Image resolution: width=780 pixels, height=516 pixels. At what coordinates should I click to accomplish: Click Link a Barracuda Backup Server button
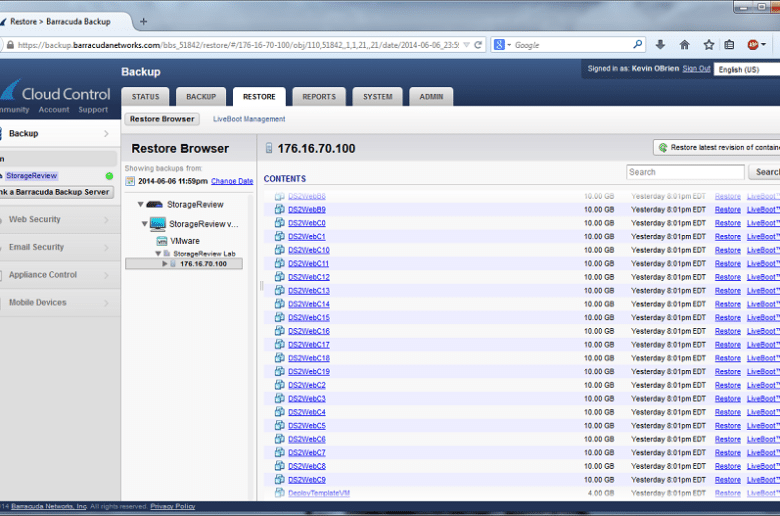pyautogui.click(x=56, y=192)
